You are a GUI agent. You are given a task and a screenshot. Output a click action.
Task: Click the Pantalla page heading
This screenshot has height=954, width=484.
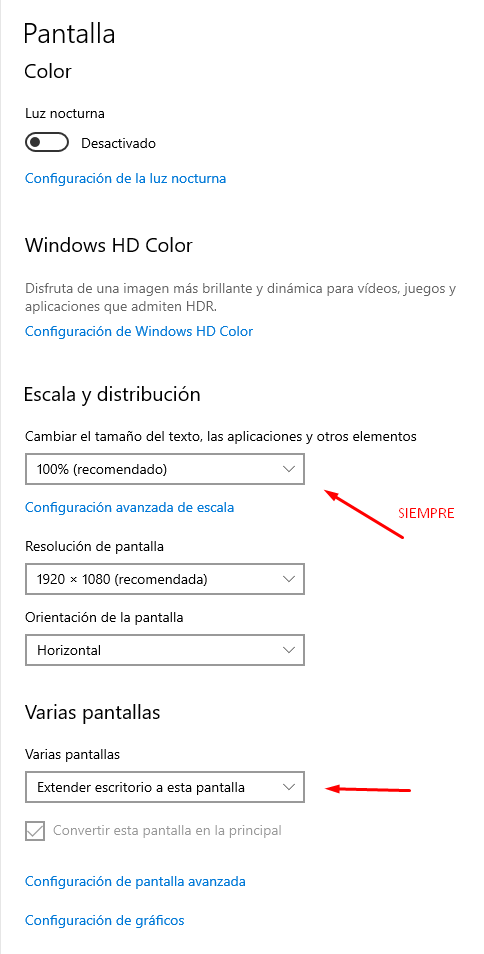point(69,33)
